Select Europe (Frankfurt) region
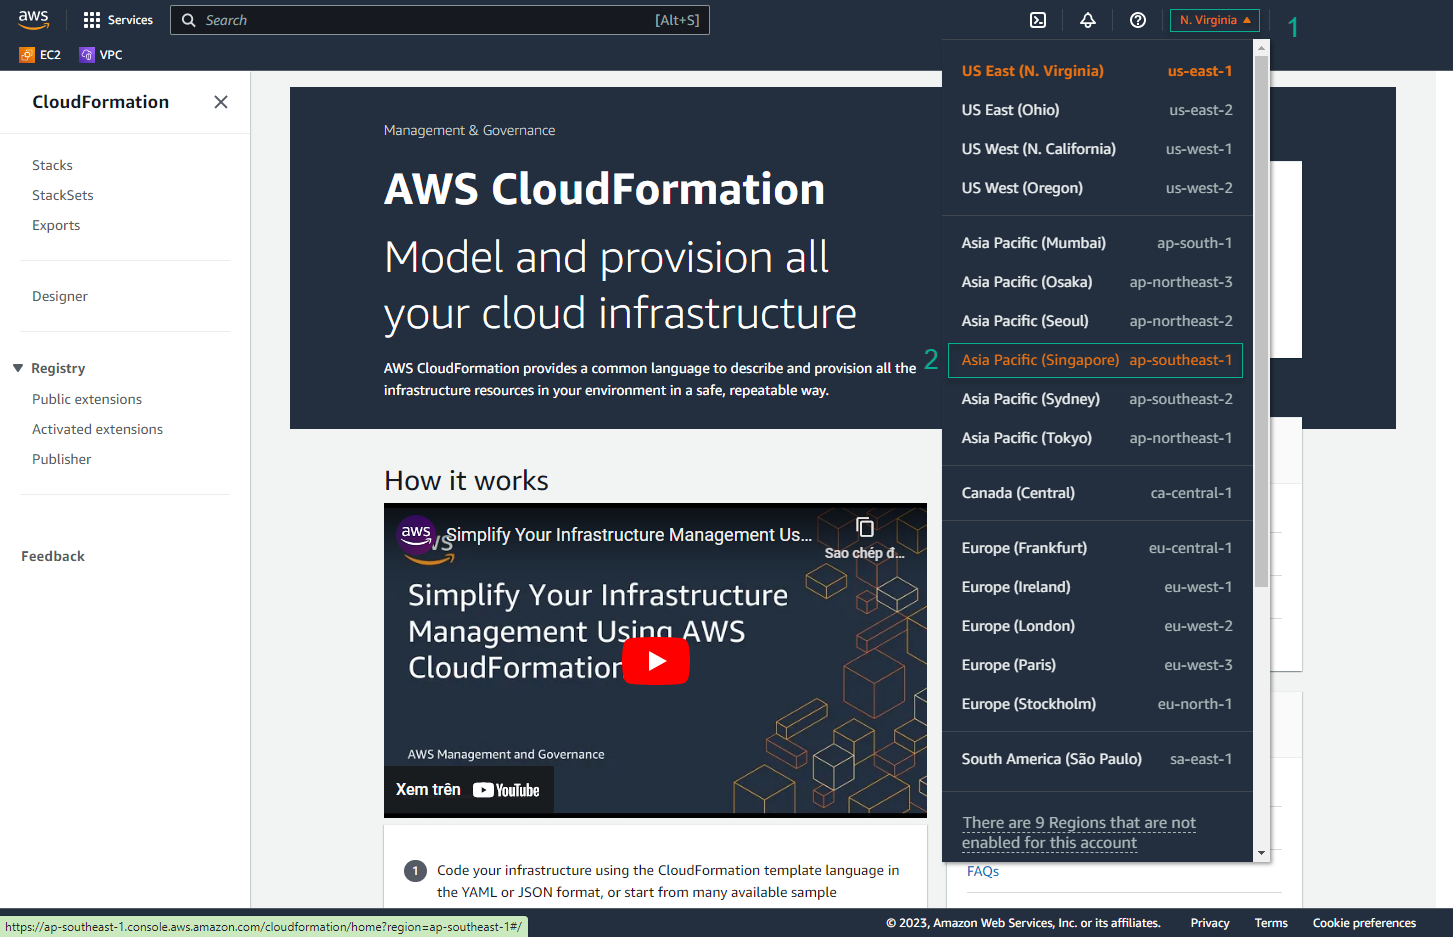 (x=1097, y=548)
